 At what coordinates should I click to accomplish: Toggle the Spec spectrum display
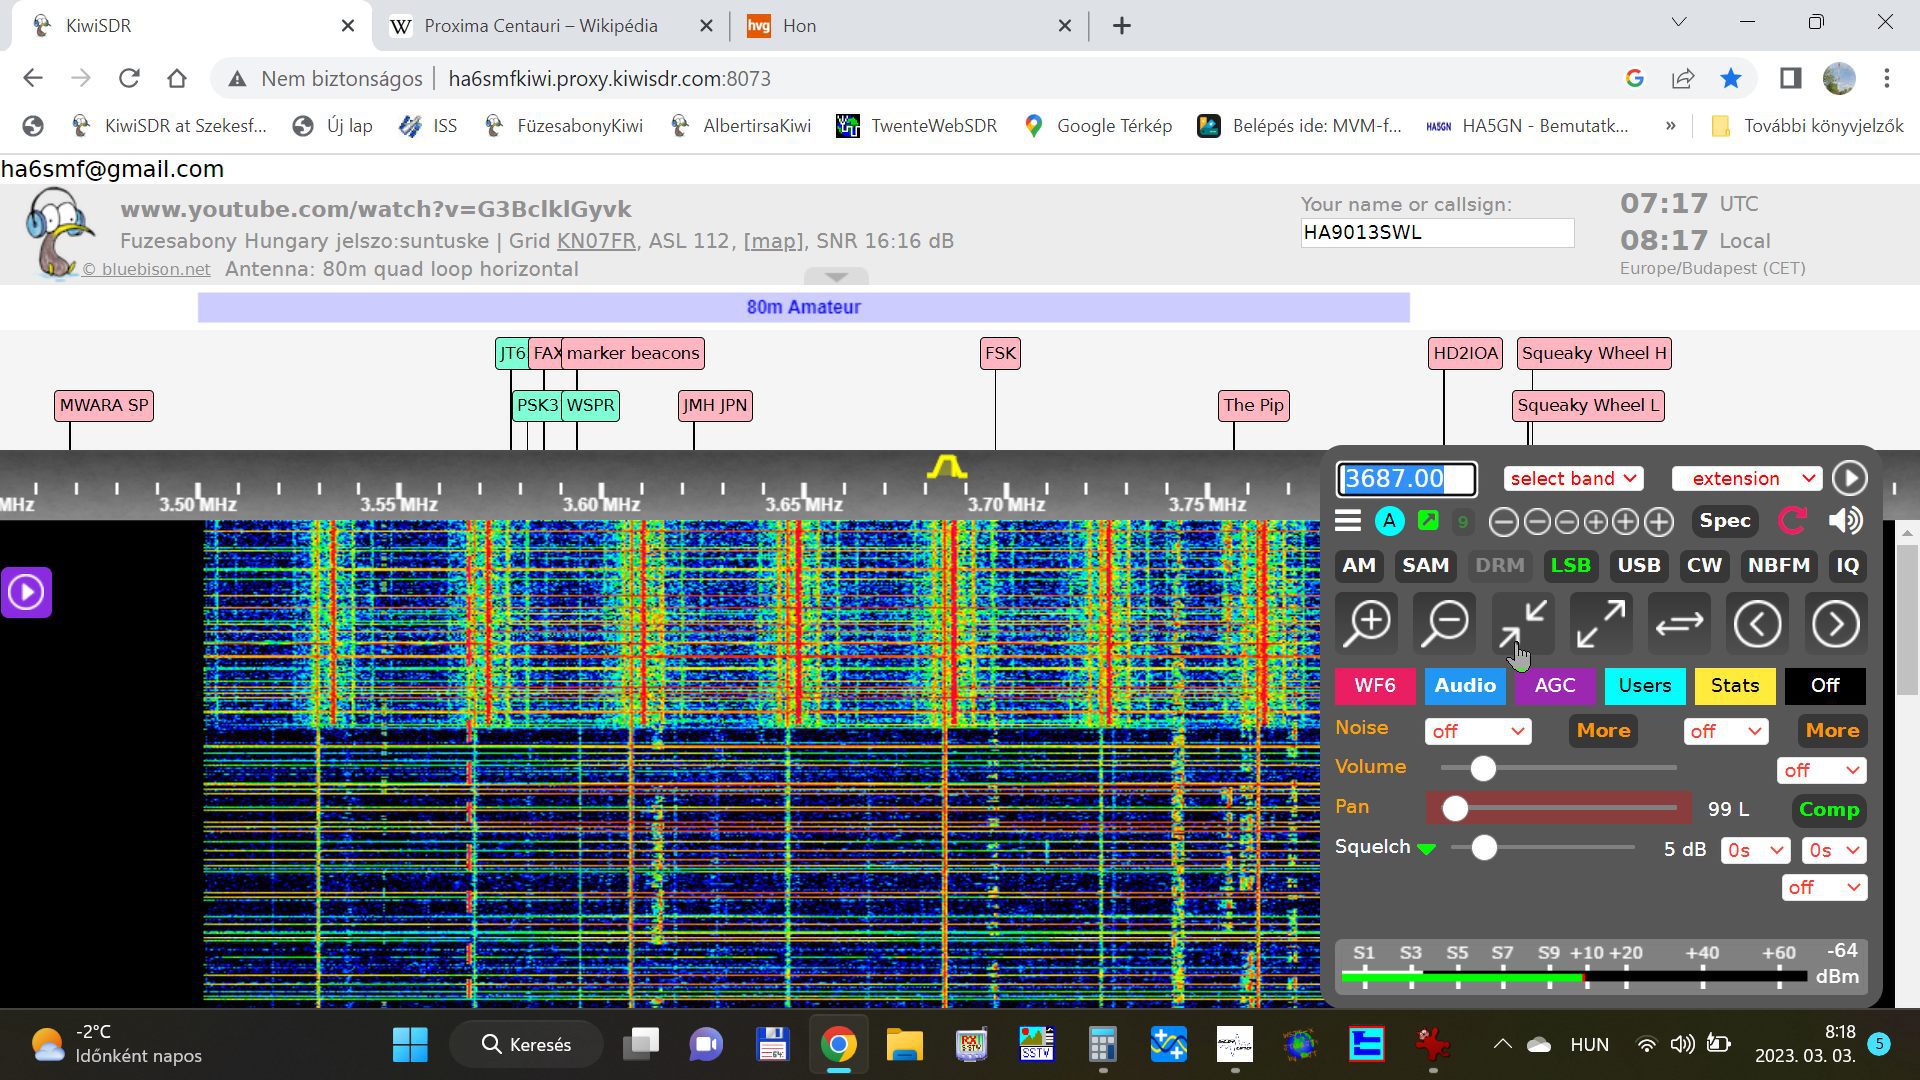point(1724,521)
